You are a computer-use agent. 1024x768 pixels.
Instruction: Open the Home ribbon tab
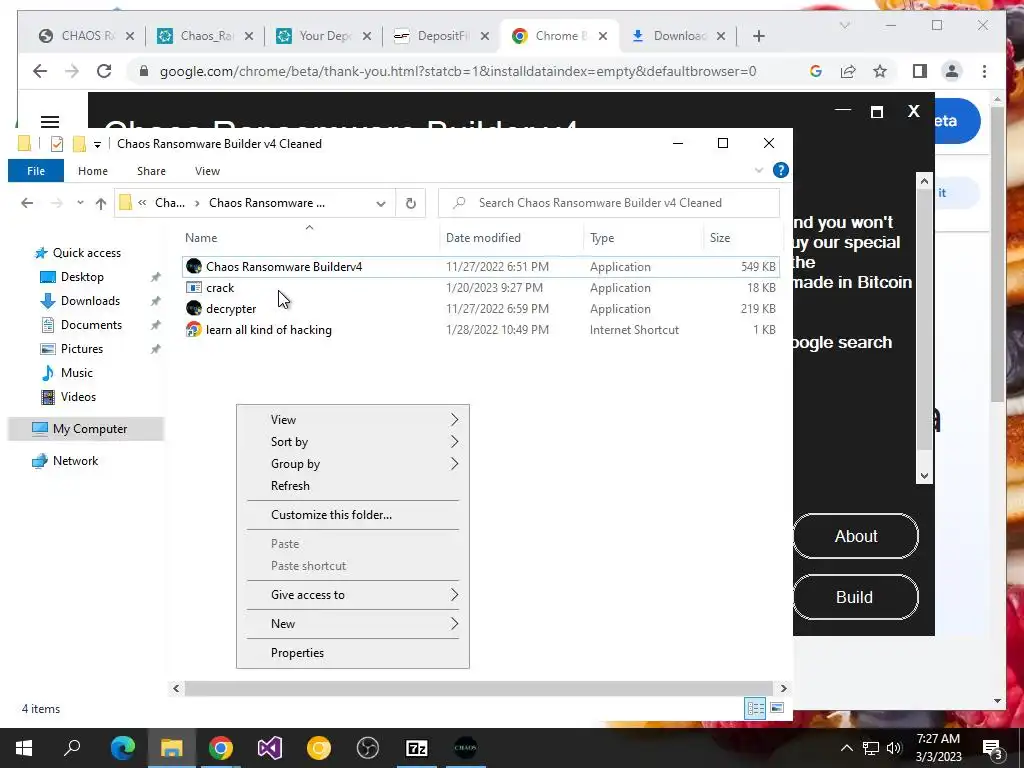coord(93,171)
